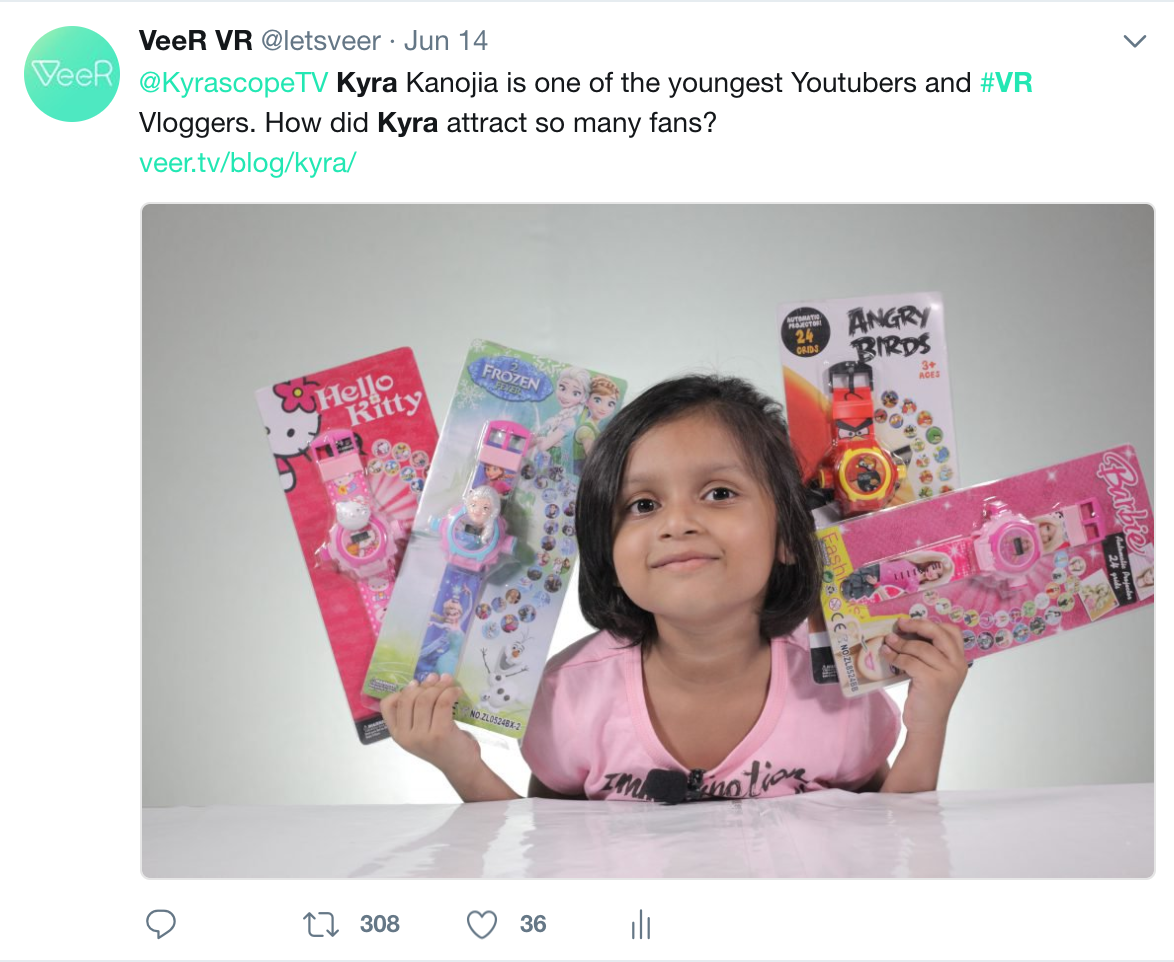The image size is (1174, 962).
Task: Like the tweet with the heart icon
Action: 481,925
